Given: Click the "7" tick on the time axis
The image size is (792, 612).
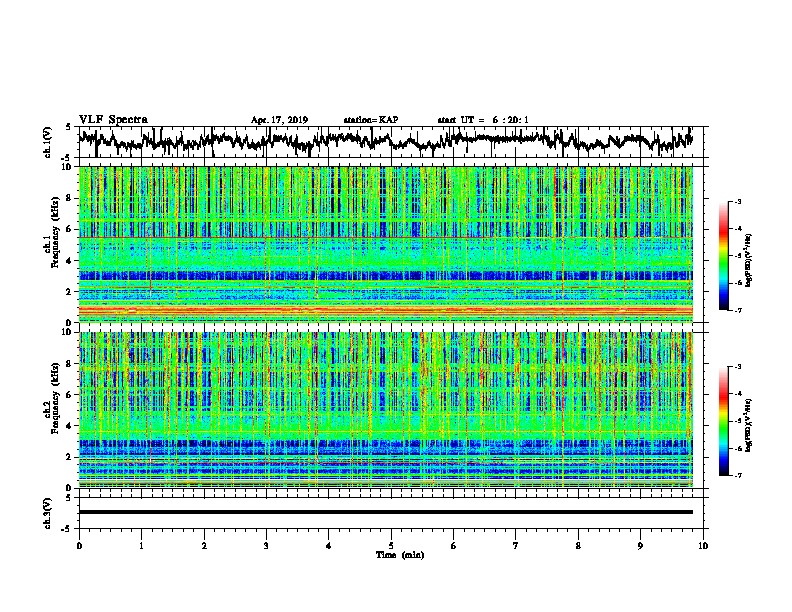Looking at the screenshot, I should click(516, 546).
